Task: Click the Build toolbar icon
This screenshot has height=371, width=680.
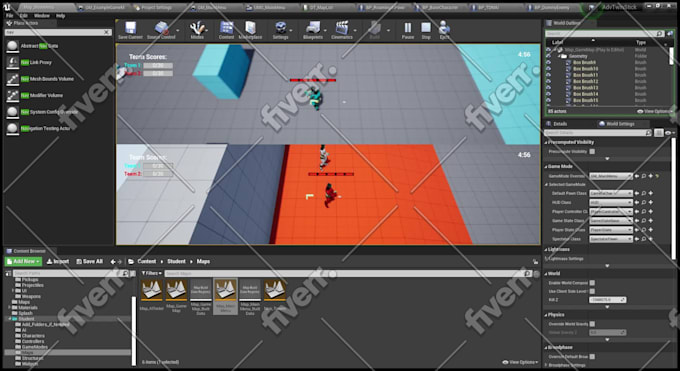Action: (x=375, y=30)
